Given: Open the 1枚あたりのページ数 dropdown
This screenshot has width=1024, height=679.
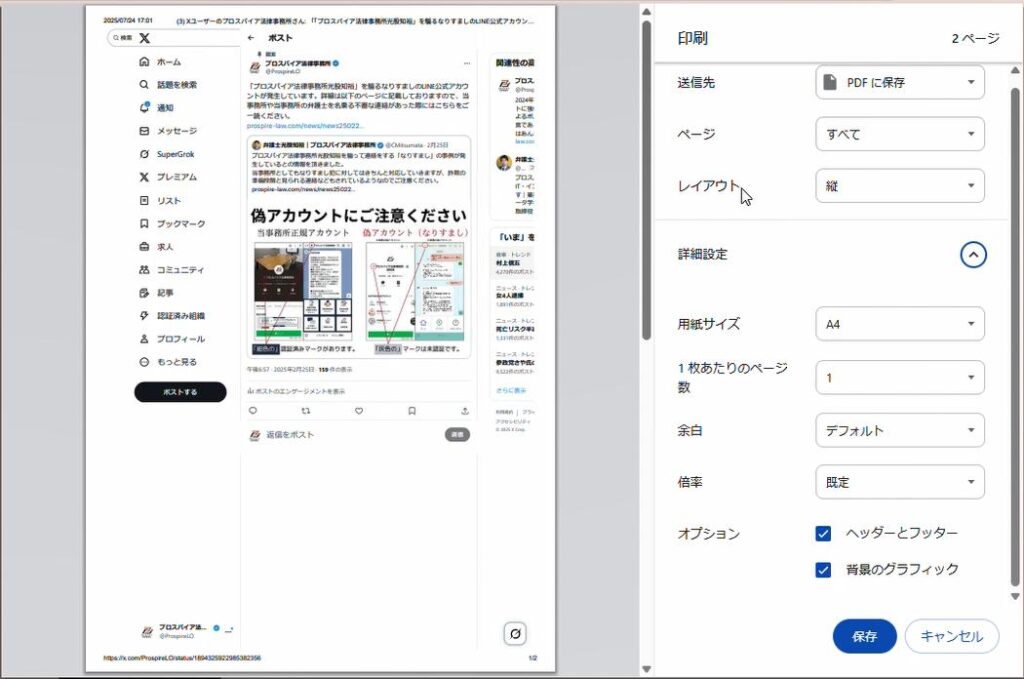Looking at the screenshot, I should tap(899, 377).
